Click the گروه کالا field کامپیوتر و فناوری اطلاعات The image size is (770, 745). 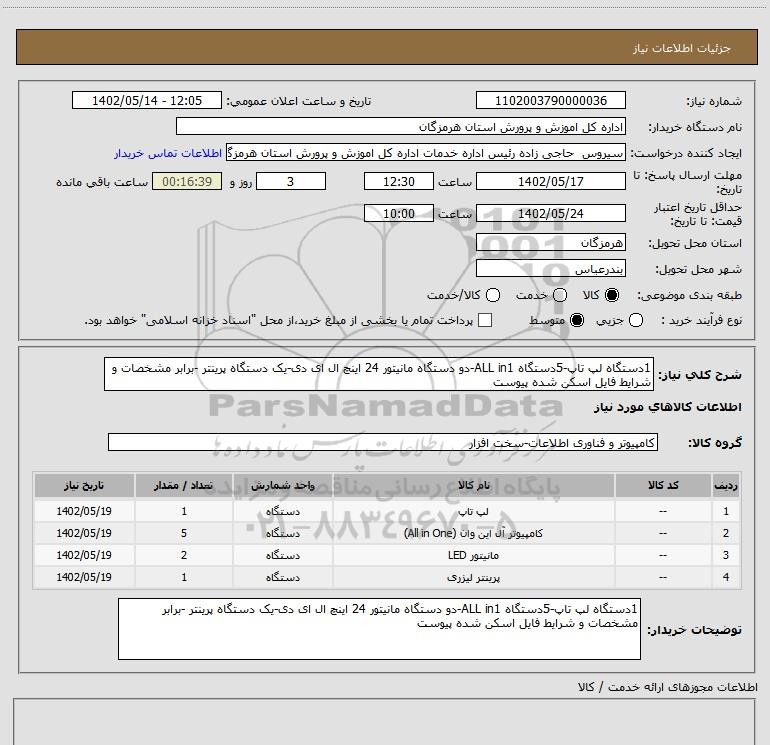tap(383, 442)
